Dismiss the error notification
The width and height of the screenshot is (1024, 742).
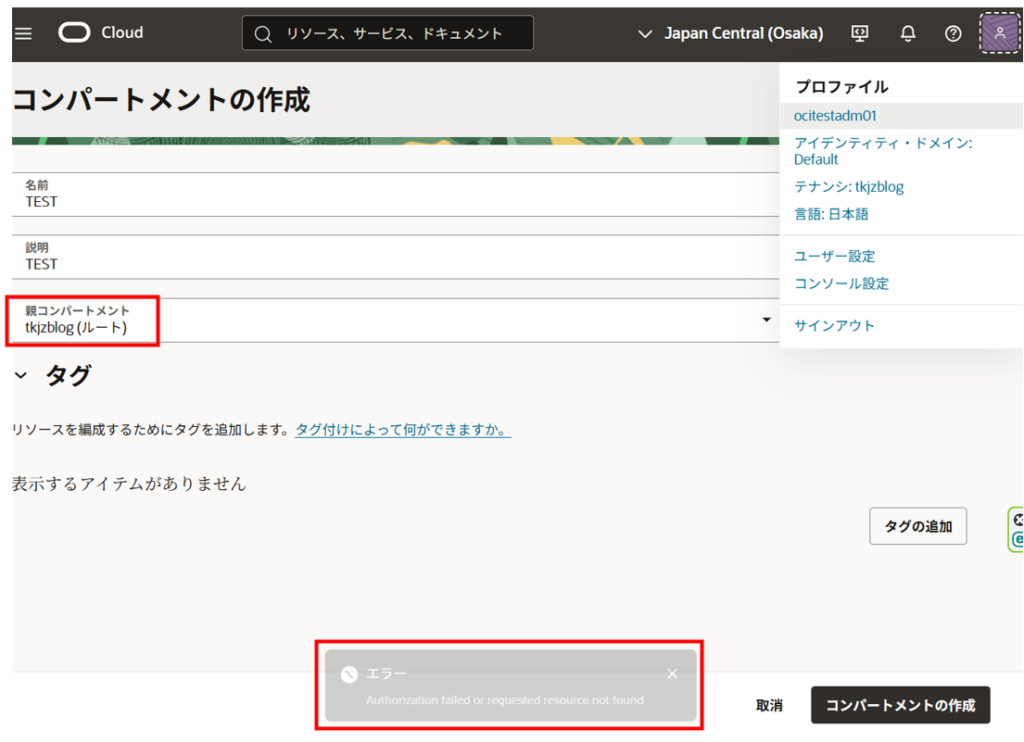pos(672,674)
